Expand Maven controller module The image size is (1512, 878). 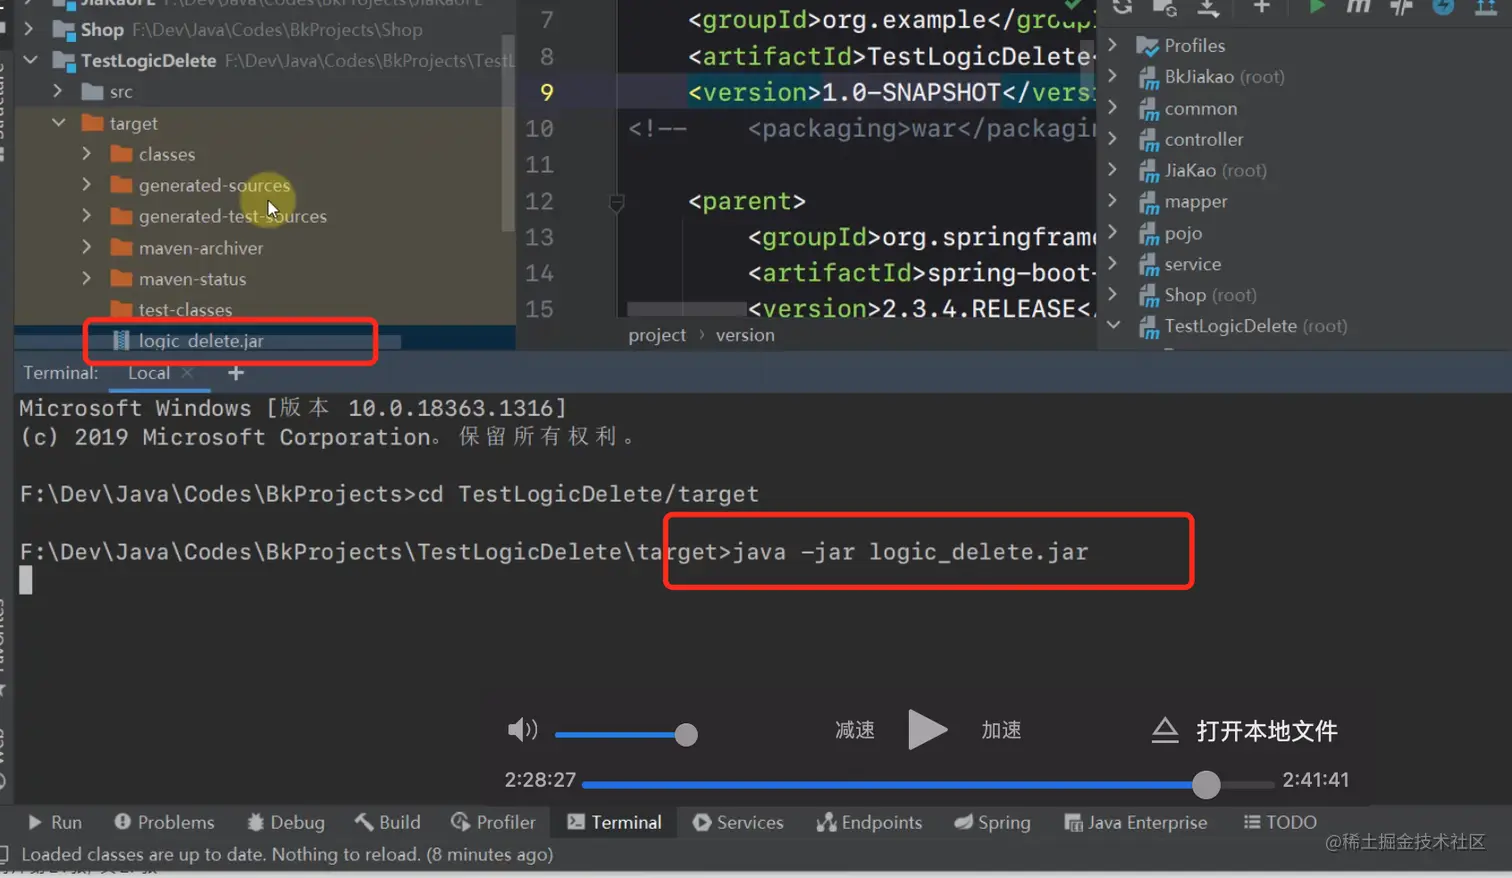coord(1113,139)
